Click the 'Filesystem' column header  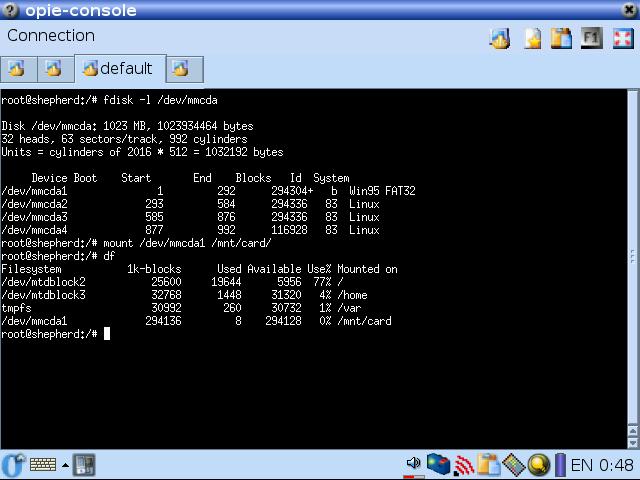(31, 269)
